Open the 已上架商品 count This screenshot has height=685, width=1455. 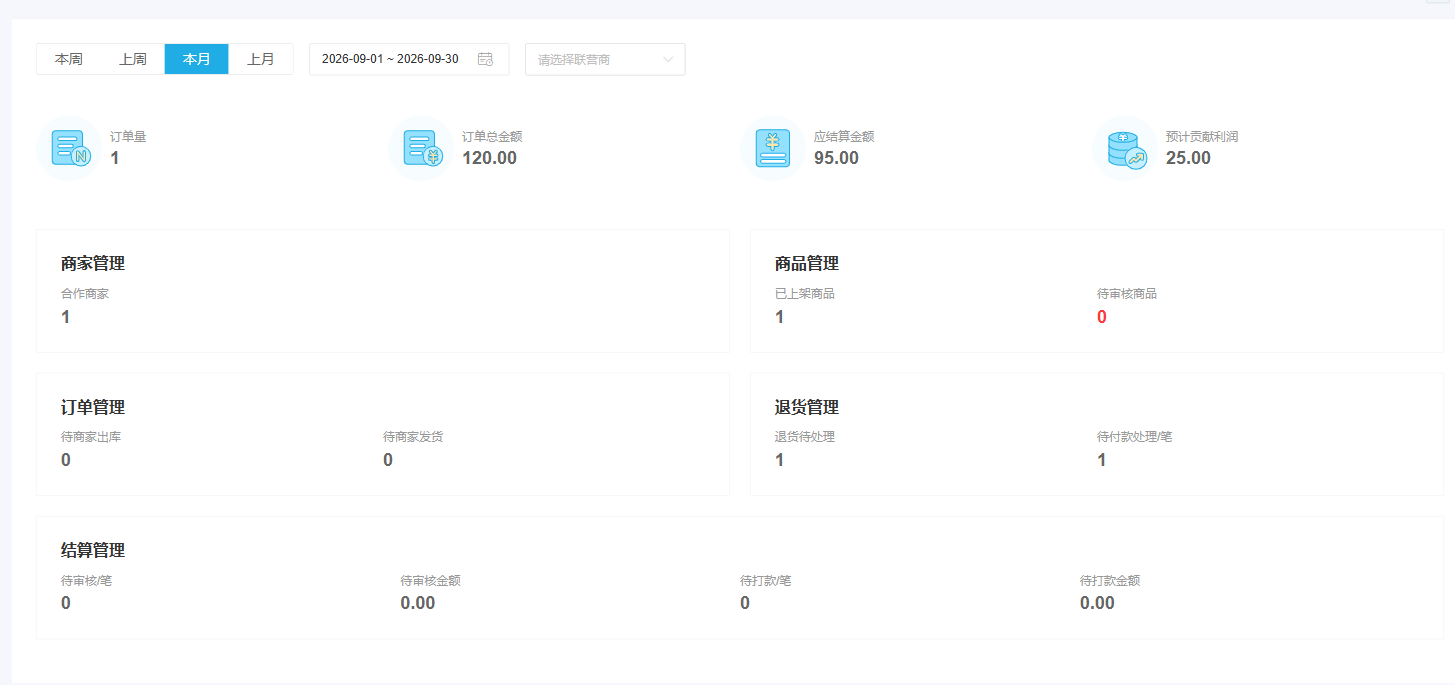click(x=780, y=317)
